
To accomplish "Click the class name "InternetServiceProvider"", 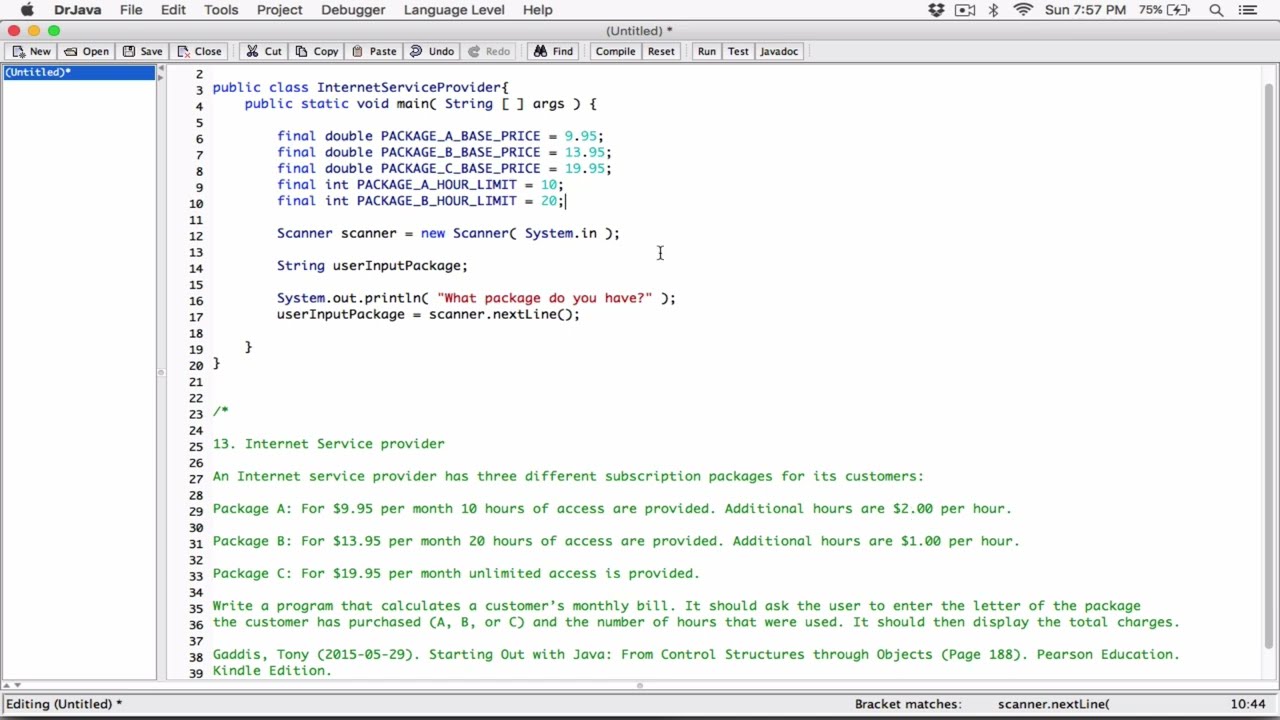I will tap(409, 87).
